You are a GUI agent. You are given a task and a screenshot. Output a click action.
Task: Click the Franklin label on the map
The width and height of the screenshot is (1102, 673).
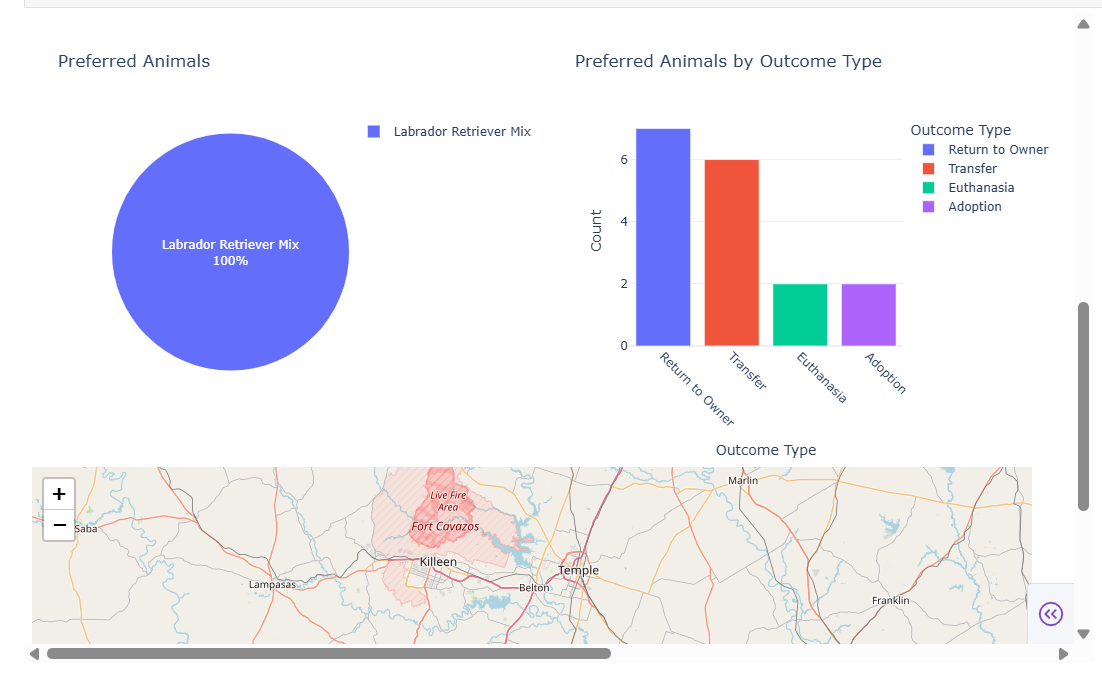pyautogui.click(x=890, y=601)
